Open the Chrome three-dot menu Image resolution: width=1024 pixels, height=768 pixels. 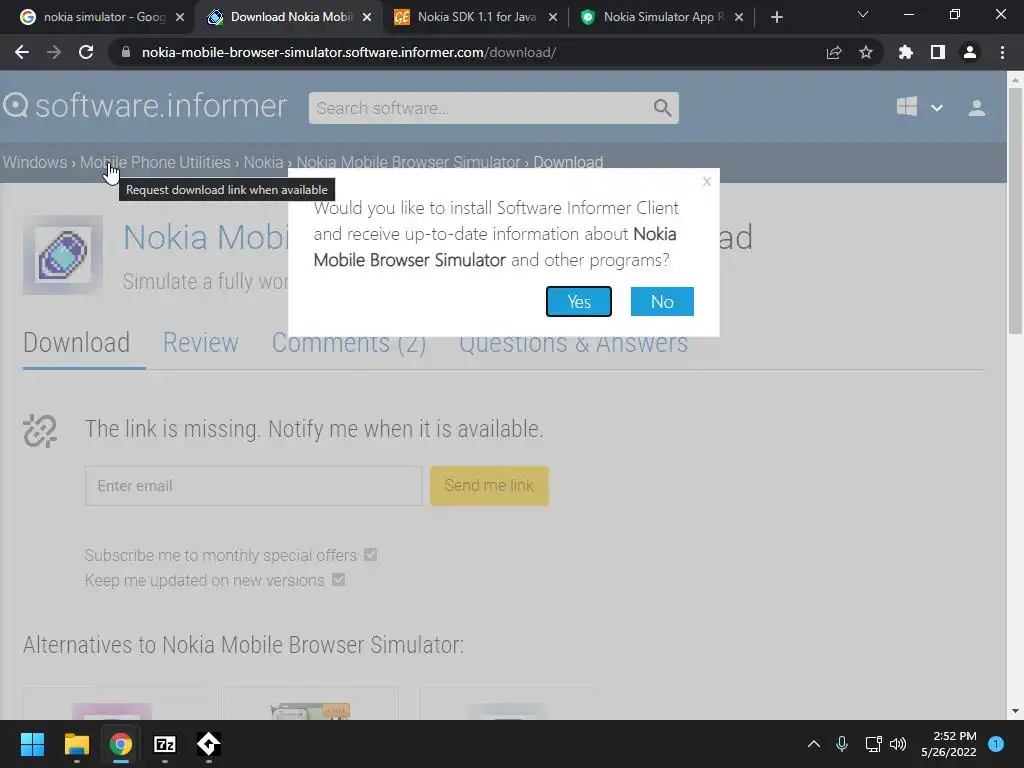tap(1002, 52)
